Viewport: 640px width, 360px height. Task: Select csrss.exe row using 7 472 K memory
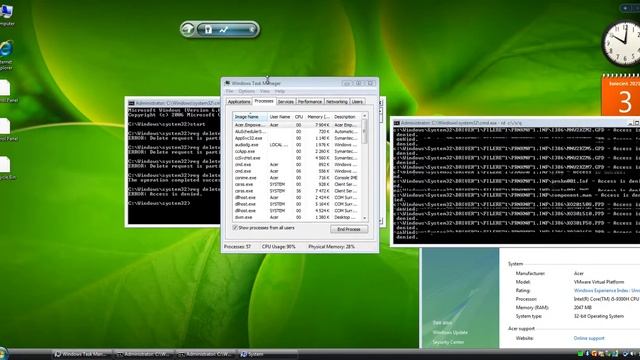[x=297, y=191]
